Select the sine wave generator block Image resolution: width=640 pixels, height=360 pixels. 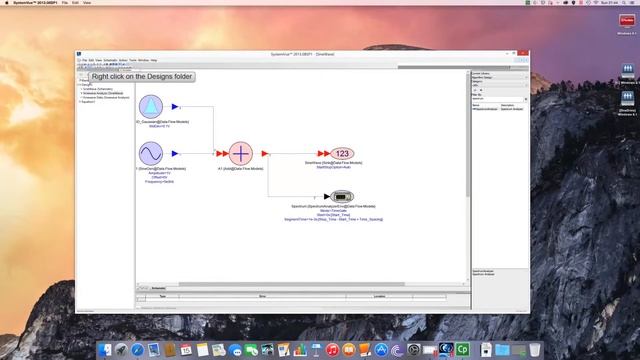[151, 153]
